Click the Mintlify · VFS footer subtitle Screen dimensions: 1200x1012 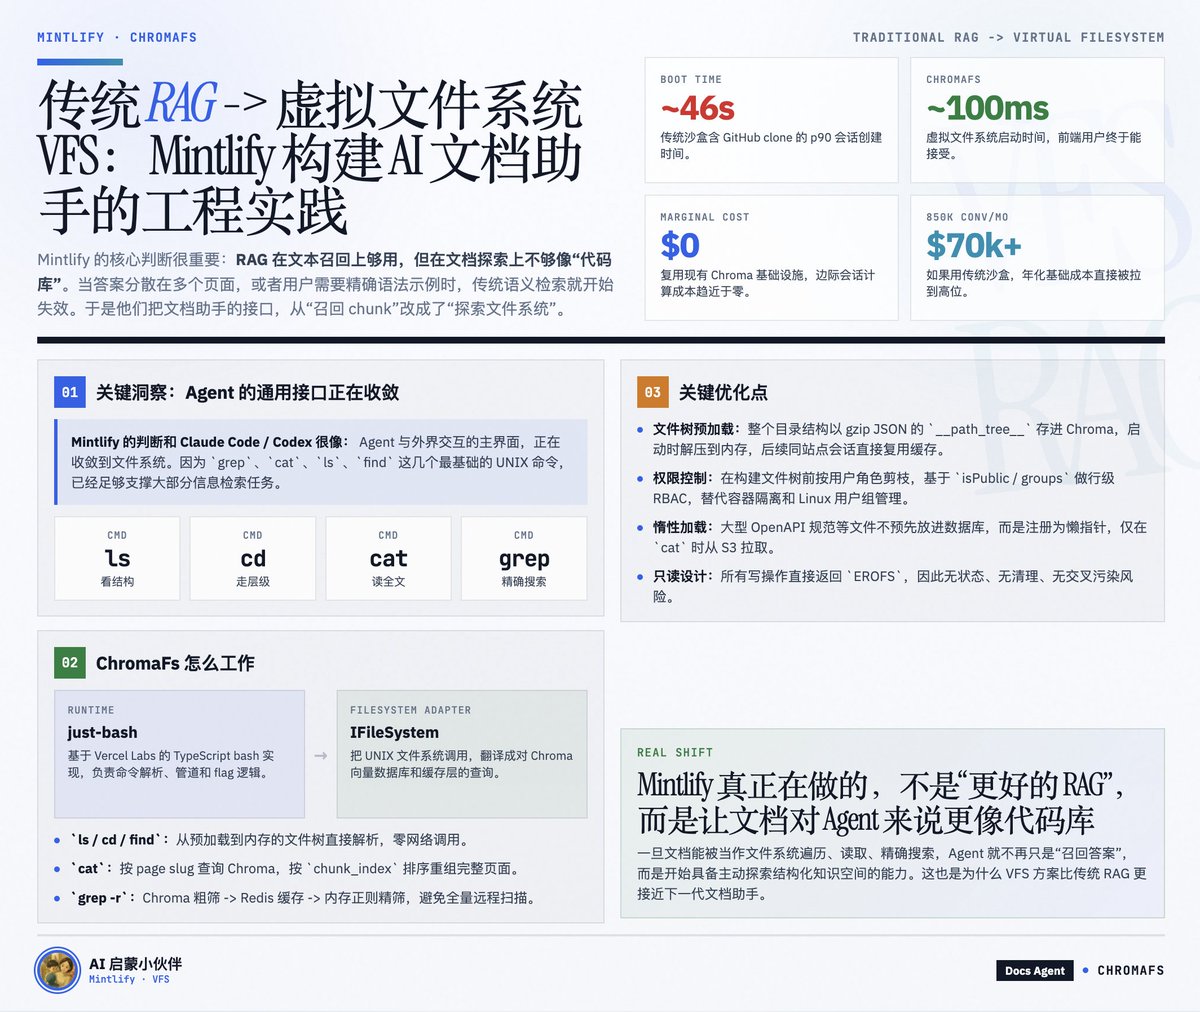click(129, 980)
